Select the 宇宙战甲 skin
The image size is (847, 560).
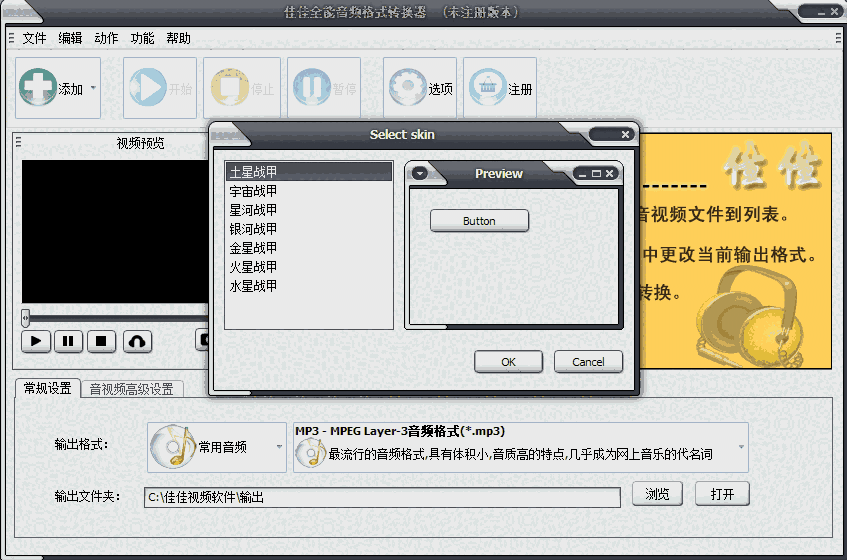point(309,191)
